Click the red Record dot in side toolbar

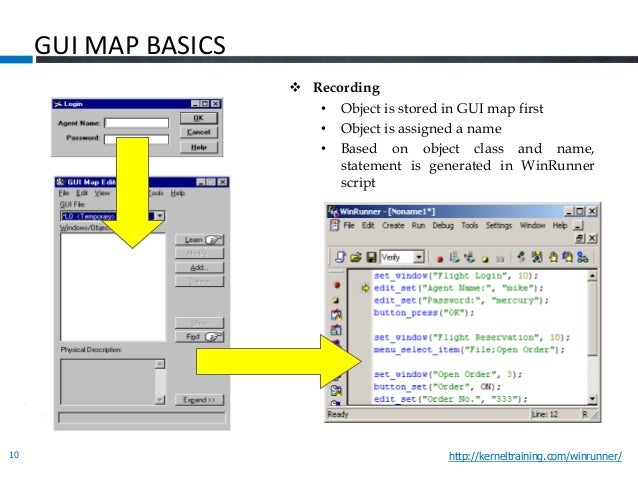pyautogui.click(x=336, y=285)
